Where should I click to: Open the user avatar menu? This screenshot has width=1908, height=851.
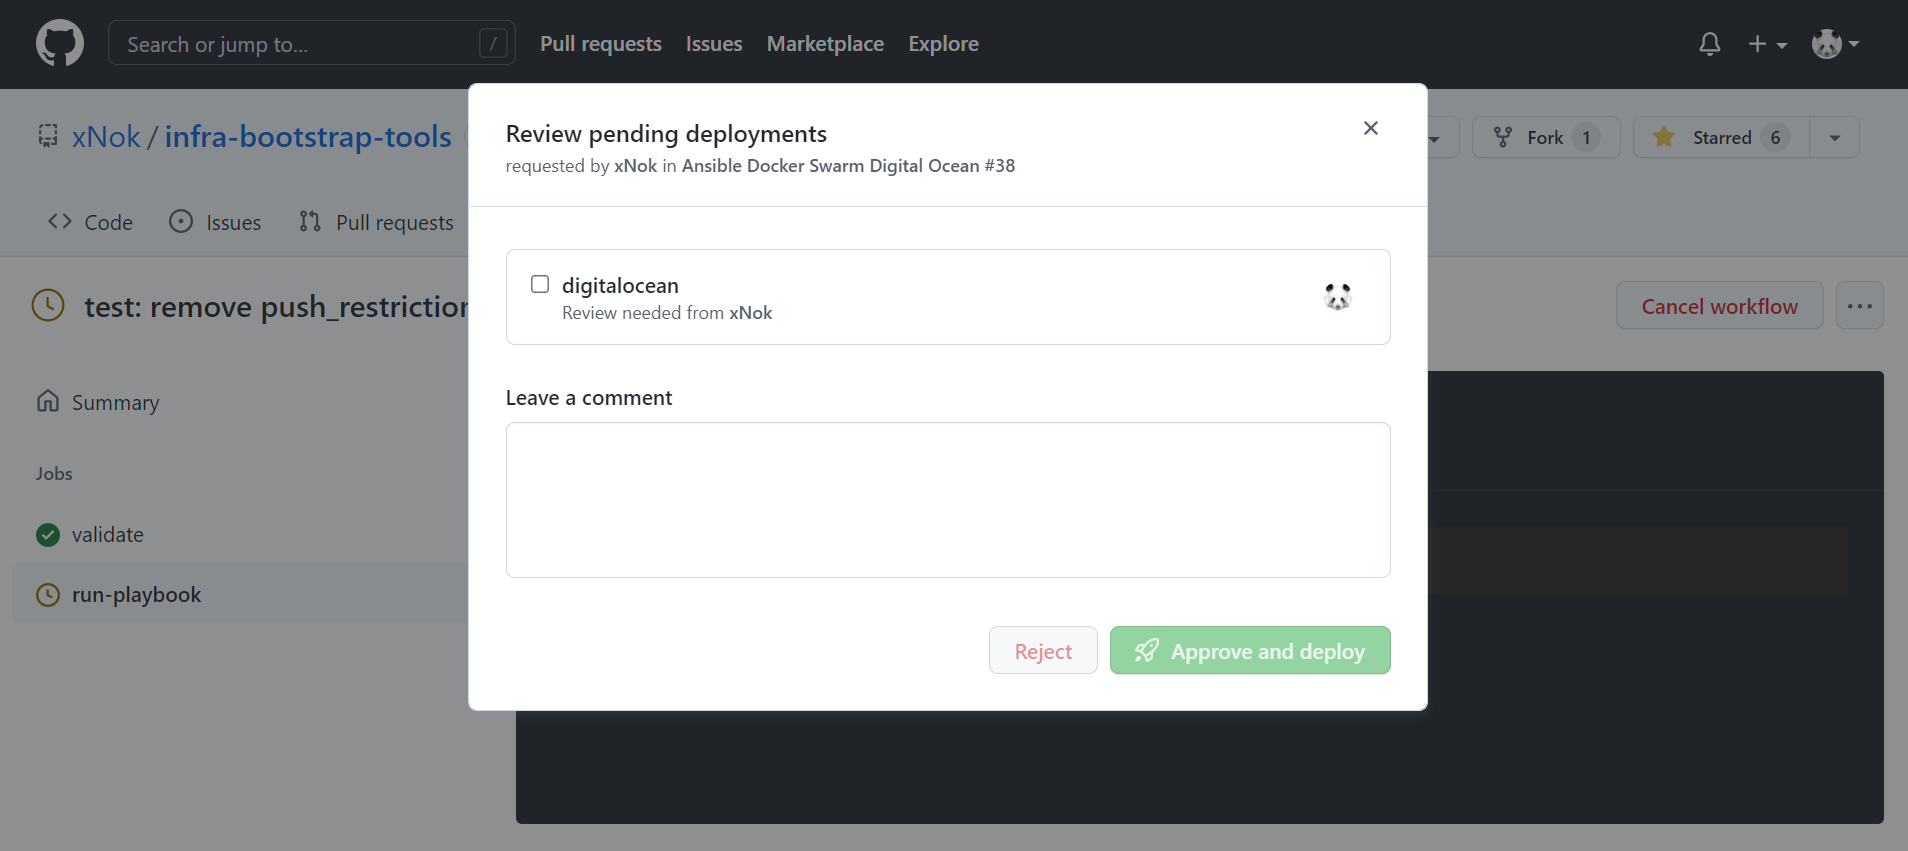pyautogui.click(x=1836, y=44)
